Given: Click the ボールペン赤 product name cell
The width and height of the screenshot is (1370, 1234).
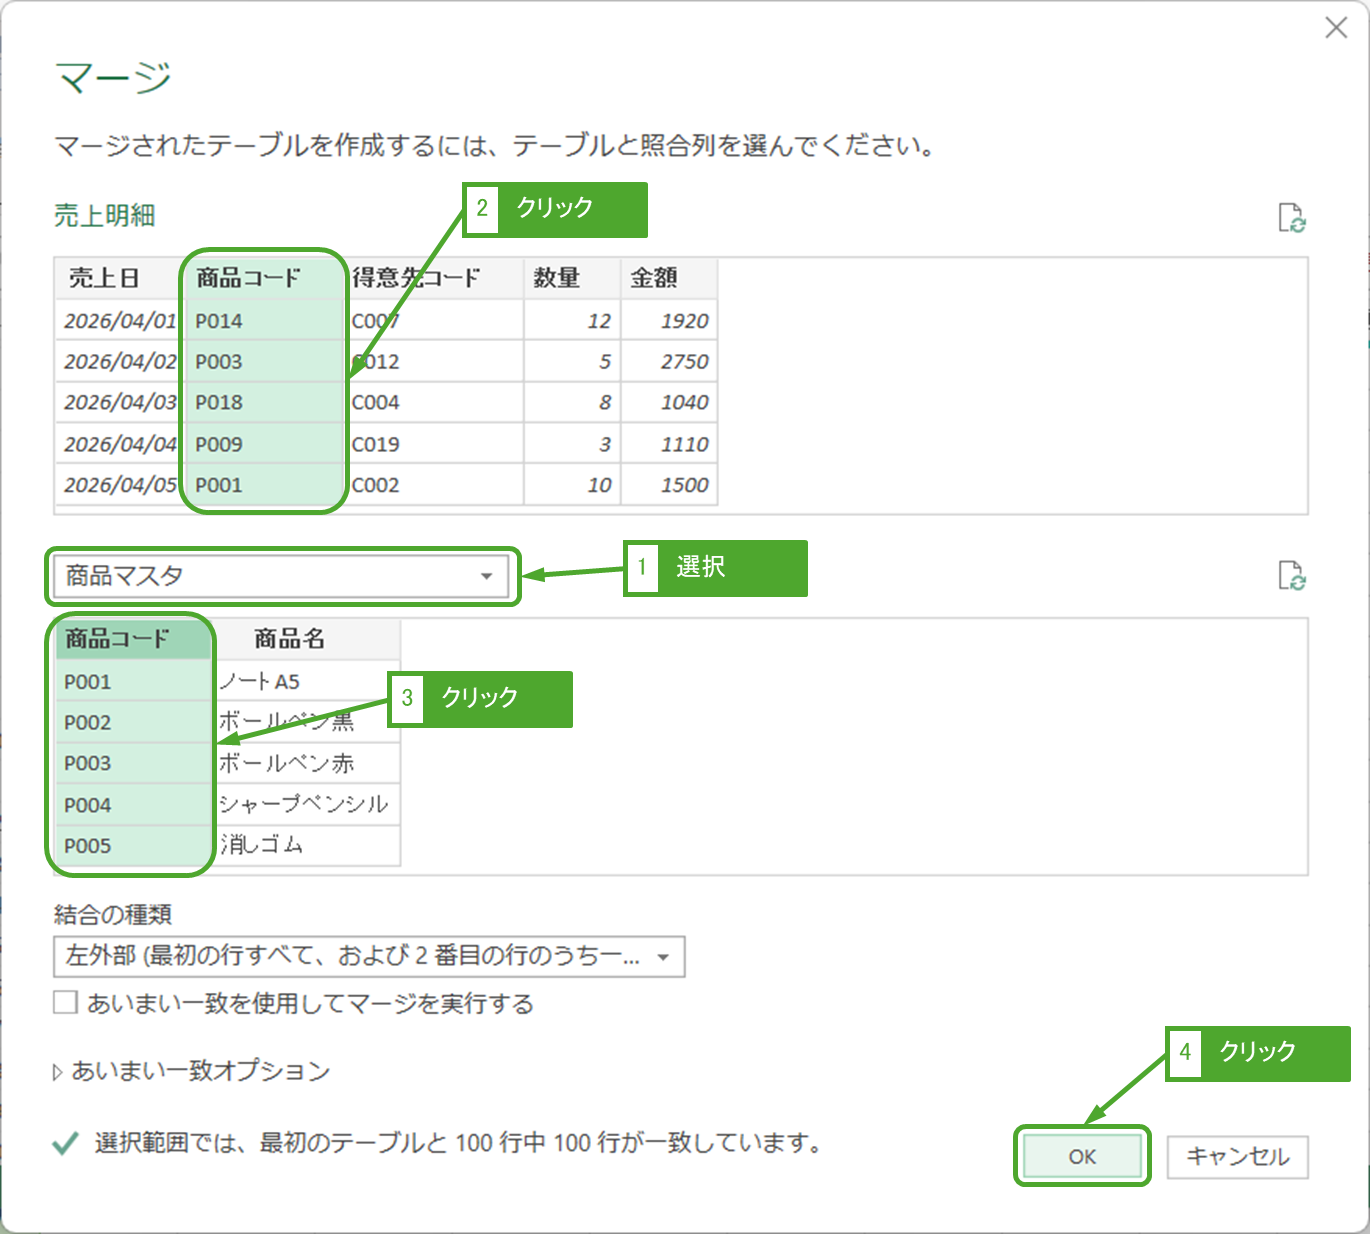Looking at the screenshot, I should [x=287, y=764].
